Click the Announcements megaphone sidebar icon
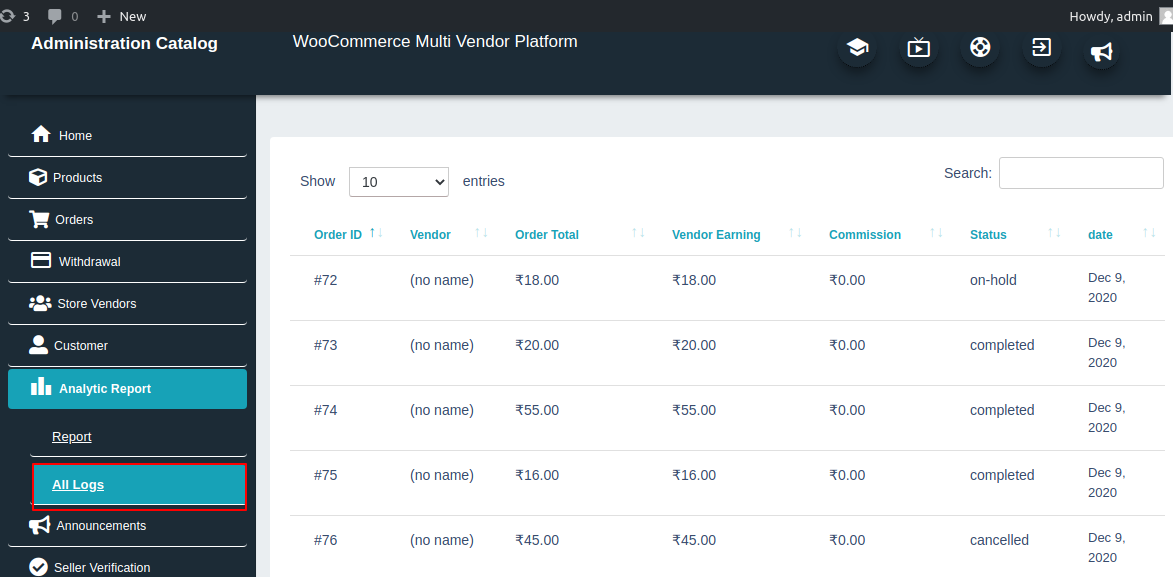 (x=40, y=525)
